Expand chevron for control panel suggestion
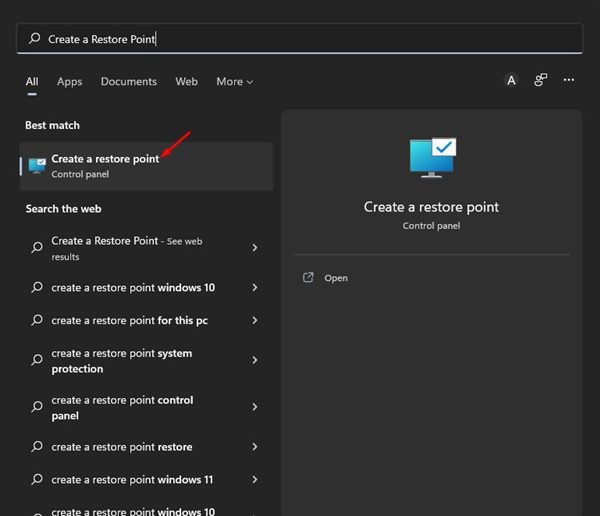Image resolution: width=600 pixels, height=516 pixels. tap(254, 407)
